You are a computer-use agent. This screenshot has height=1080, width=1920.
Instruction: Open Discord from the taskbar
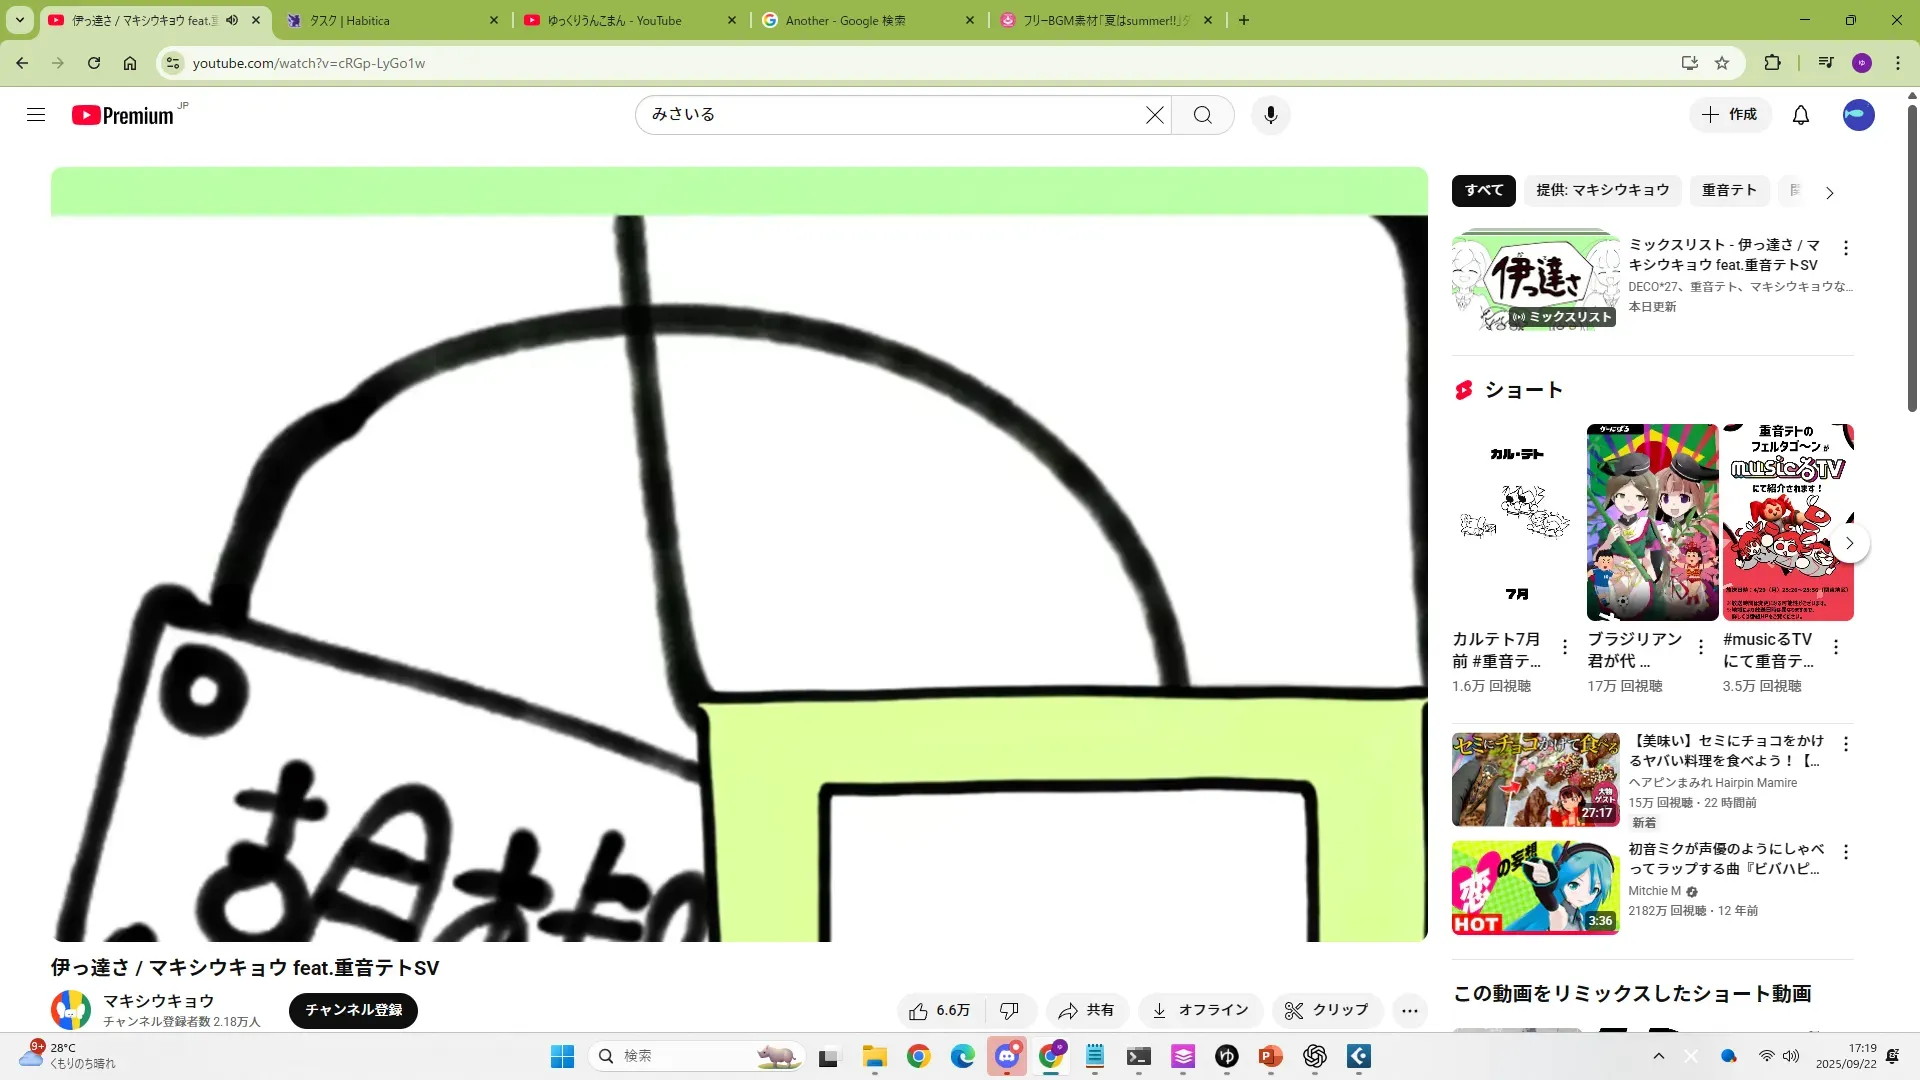1006,1056
